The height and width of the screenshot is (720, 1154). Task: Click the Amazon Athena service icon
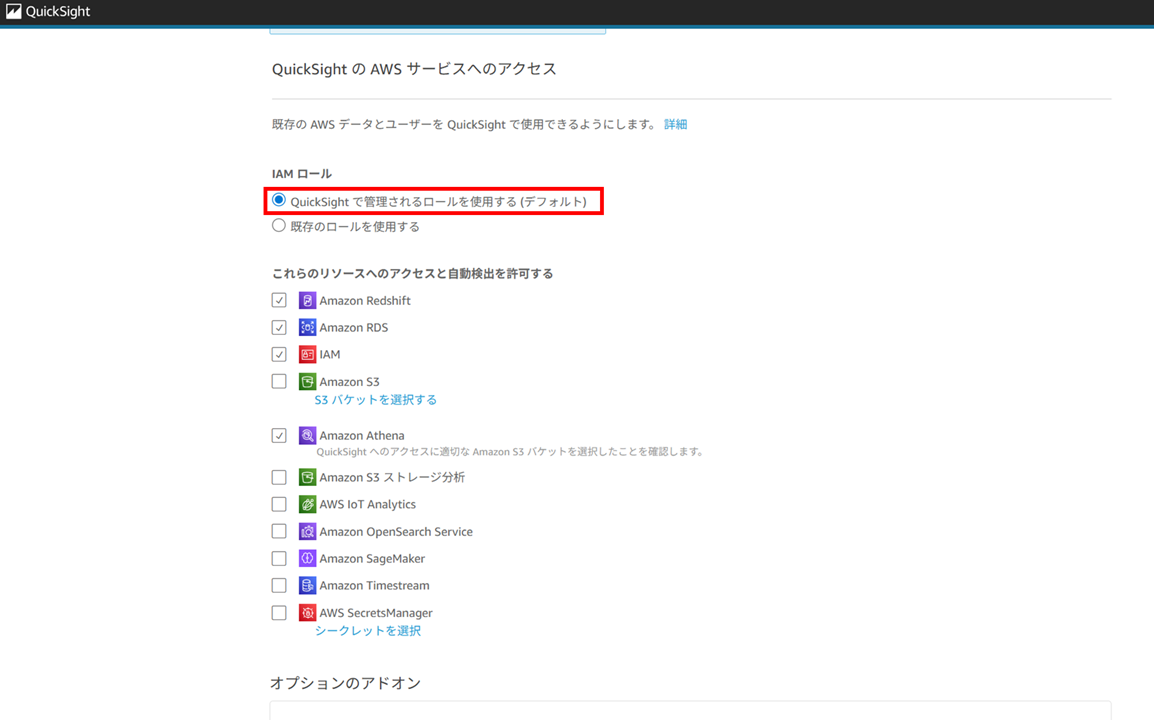coord(307,435)
